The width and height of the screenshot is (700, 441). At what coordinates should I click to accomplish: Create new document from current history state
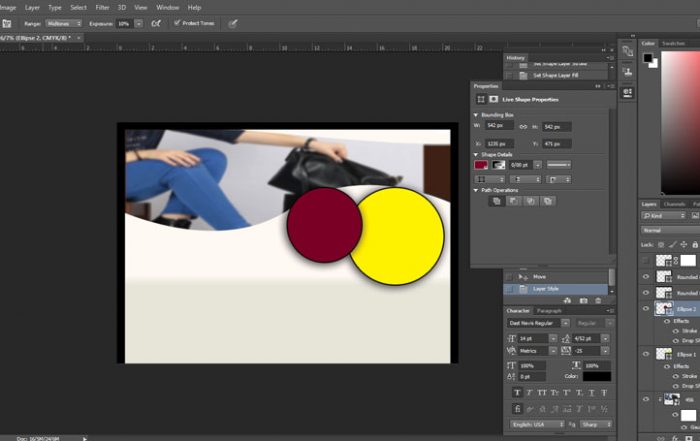(x=567, y=301)
